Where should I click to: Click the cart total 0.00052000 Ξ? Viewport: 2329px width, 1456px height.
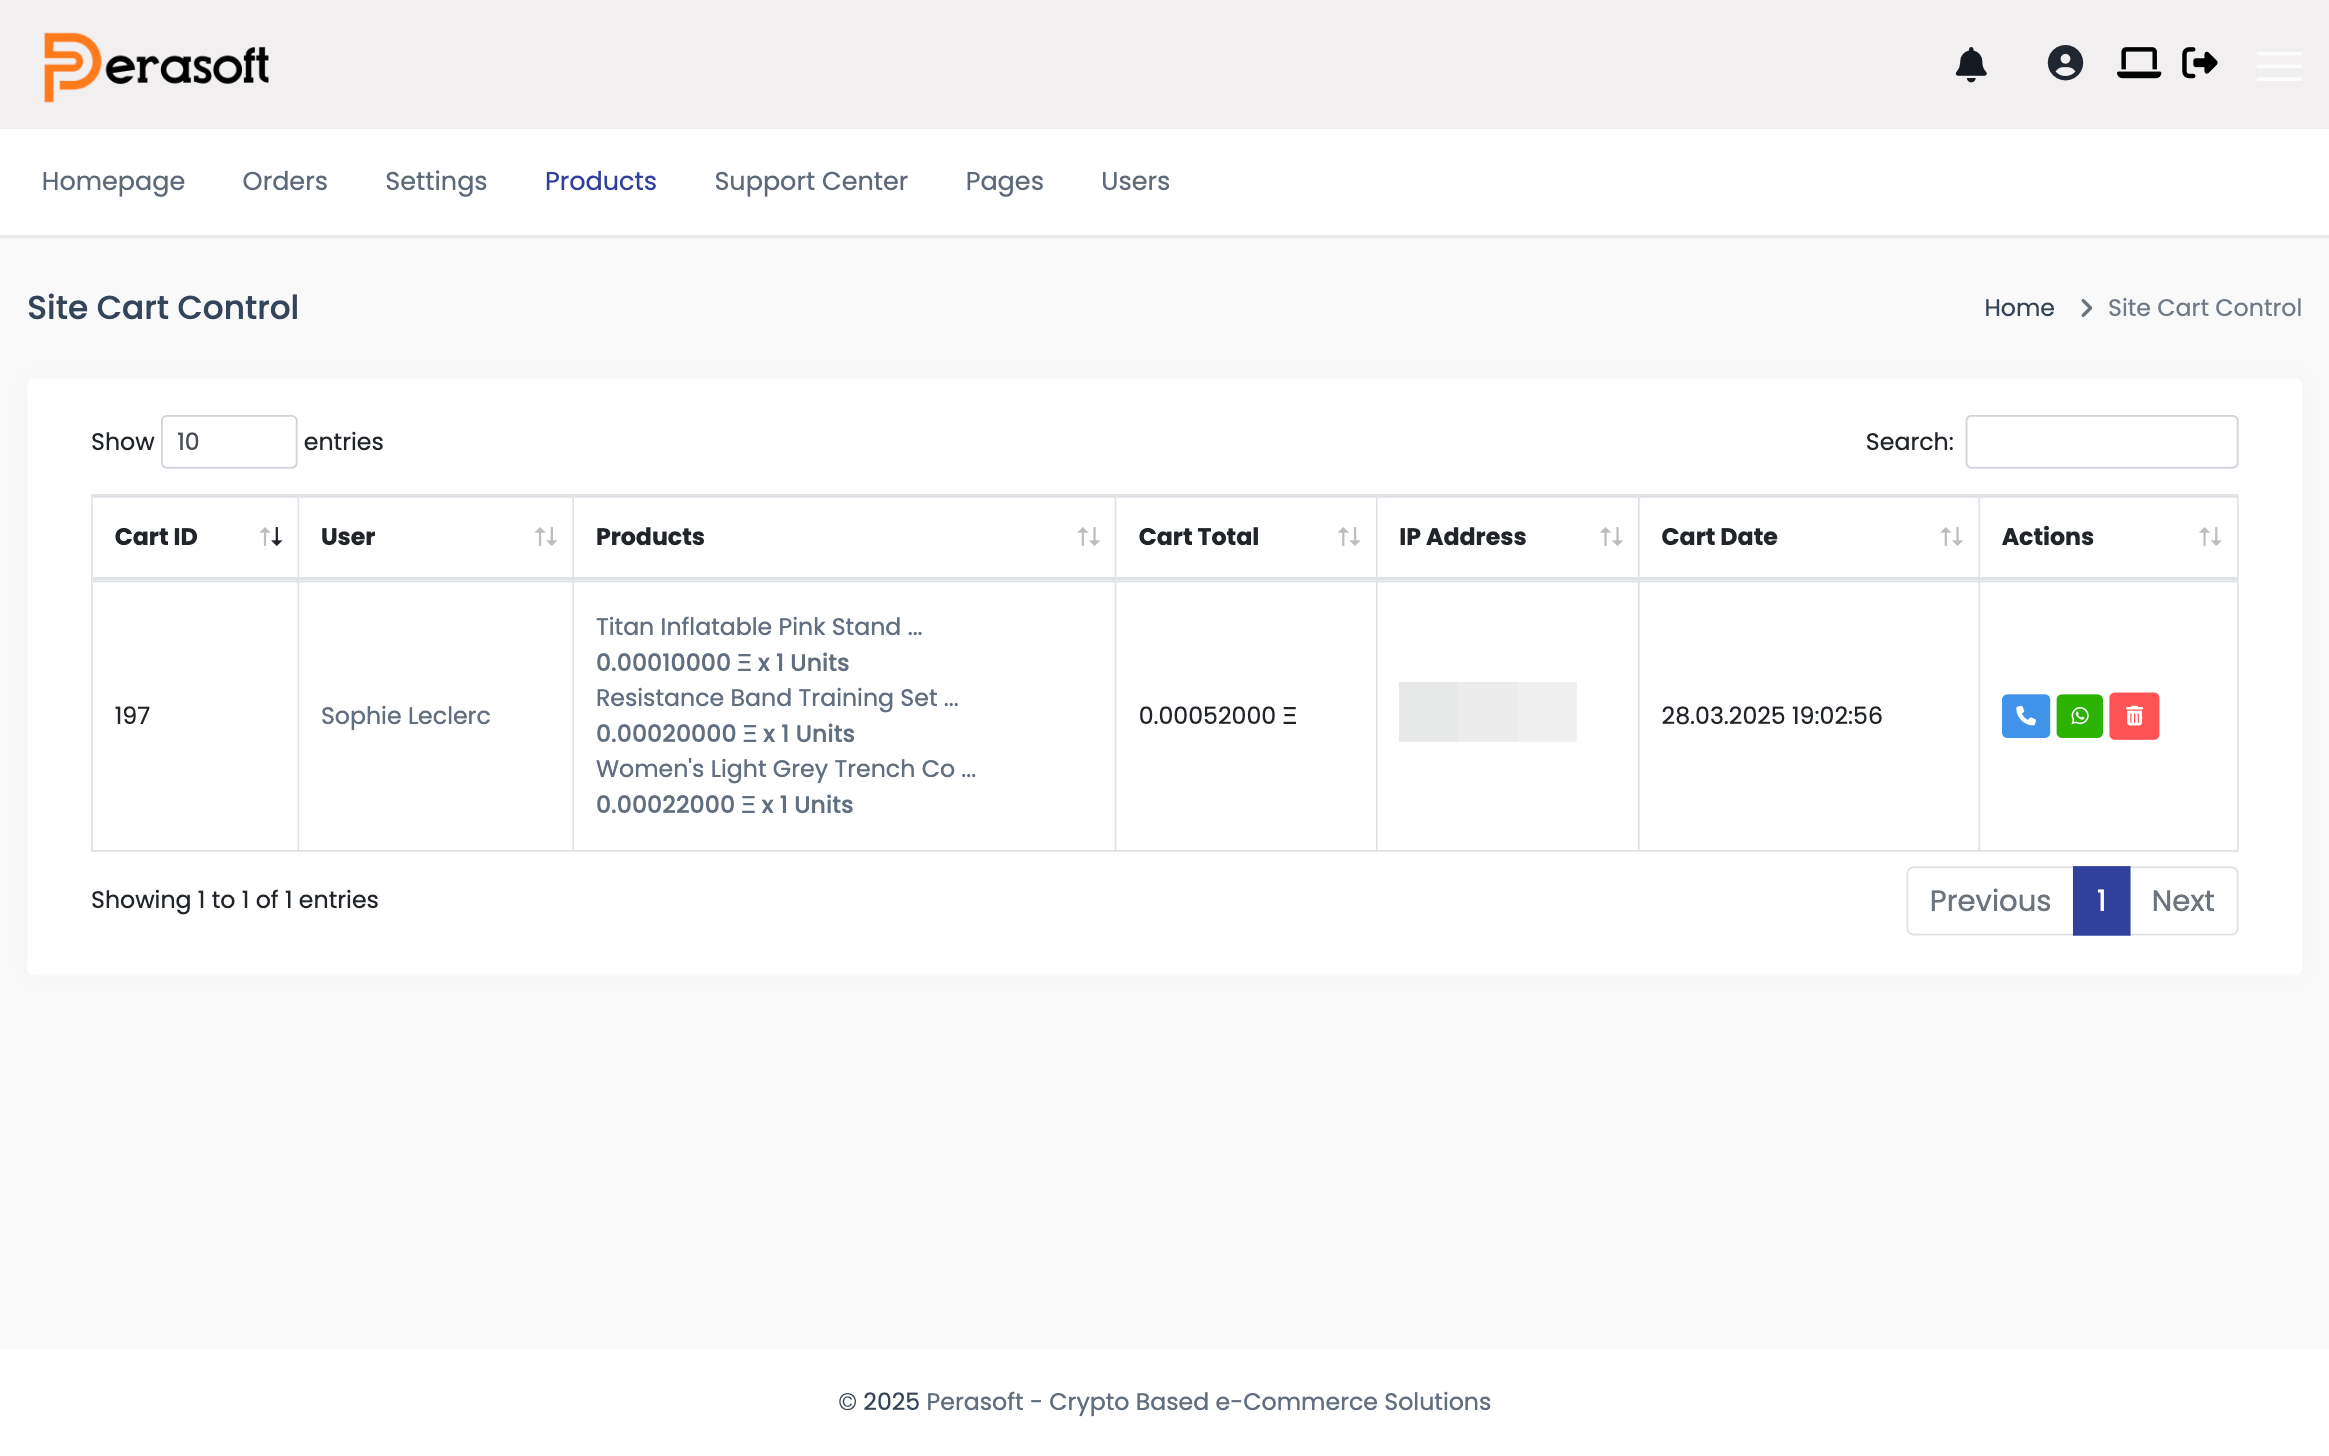point(1217,716)
